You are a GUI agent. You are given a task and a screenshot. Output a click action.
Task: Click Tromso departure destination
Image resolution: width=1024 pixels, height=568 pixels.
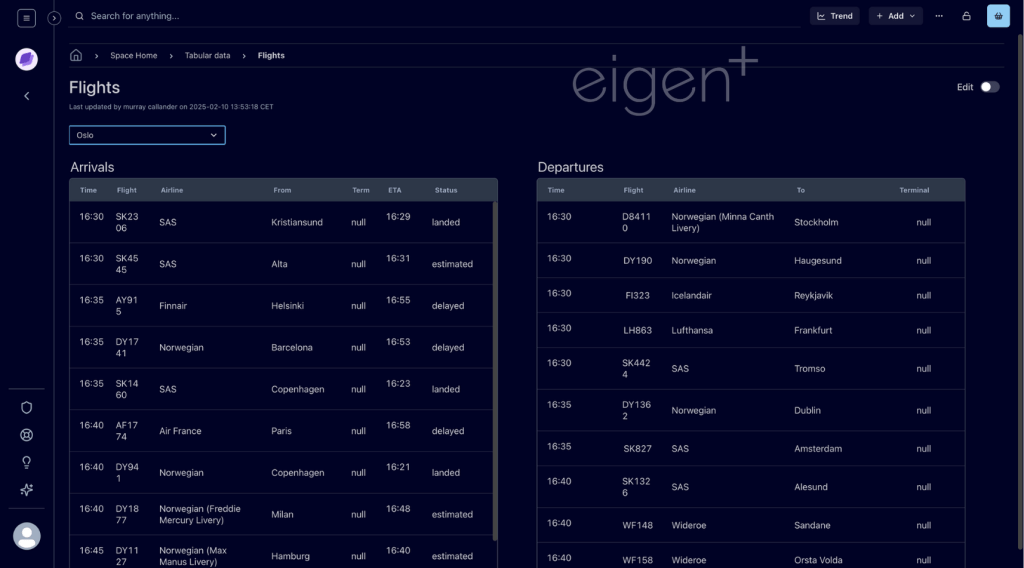click(810, 368)
